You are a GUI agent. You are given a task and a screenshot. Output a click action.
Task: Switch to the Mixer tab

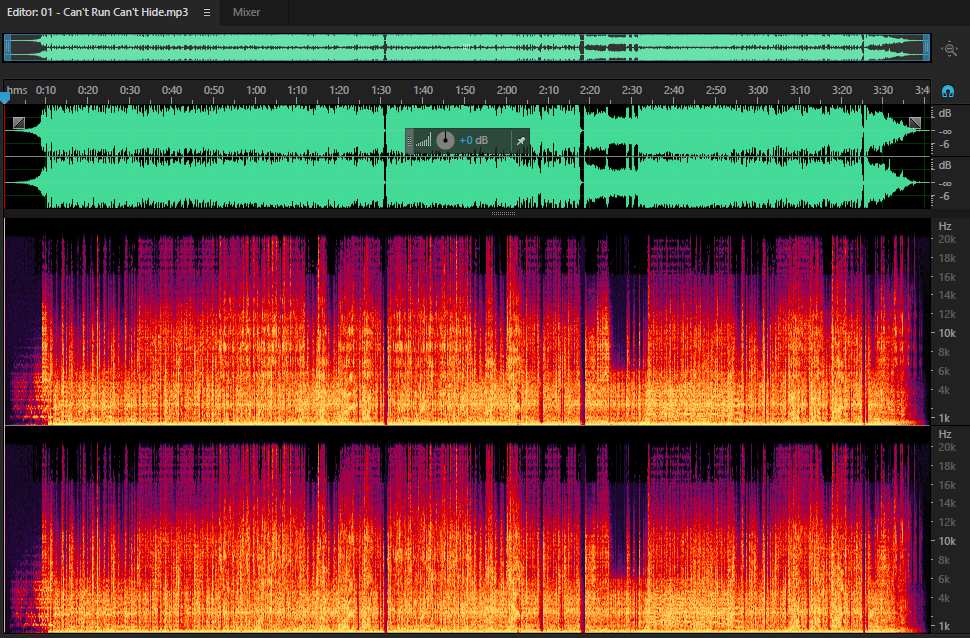(246, 12)
